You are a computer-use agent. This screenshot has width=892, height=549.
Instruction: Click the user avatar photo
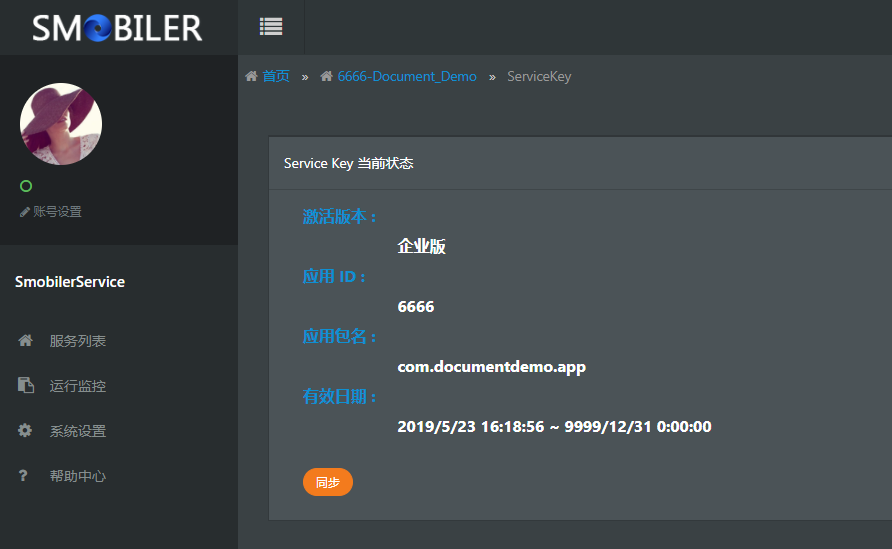click(x=61, y=124)
